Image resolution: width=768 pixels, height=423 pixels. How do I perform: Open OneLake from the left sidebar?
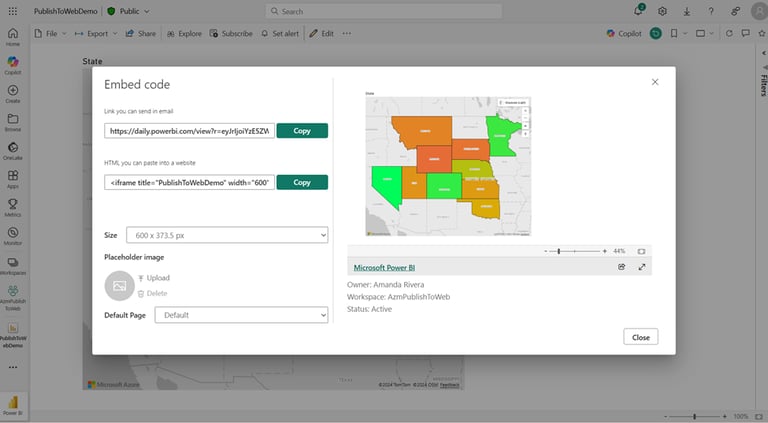(x=13, y=147)
